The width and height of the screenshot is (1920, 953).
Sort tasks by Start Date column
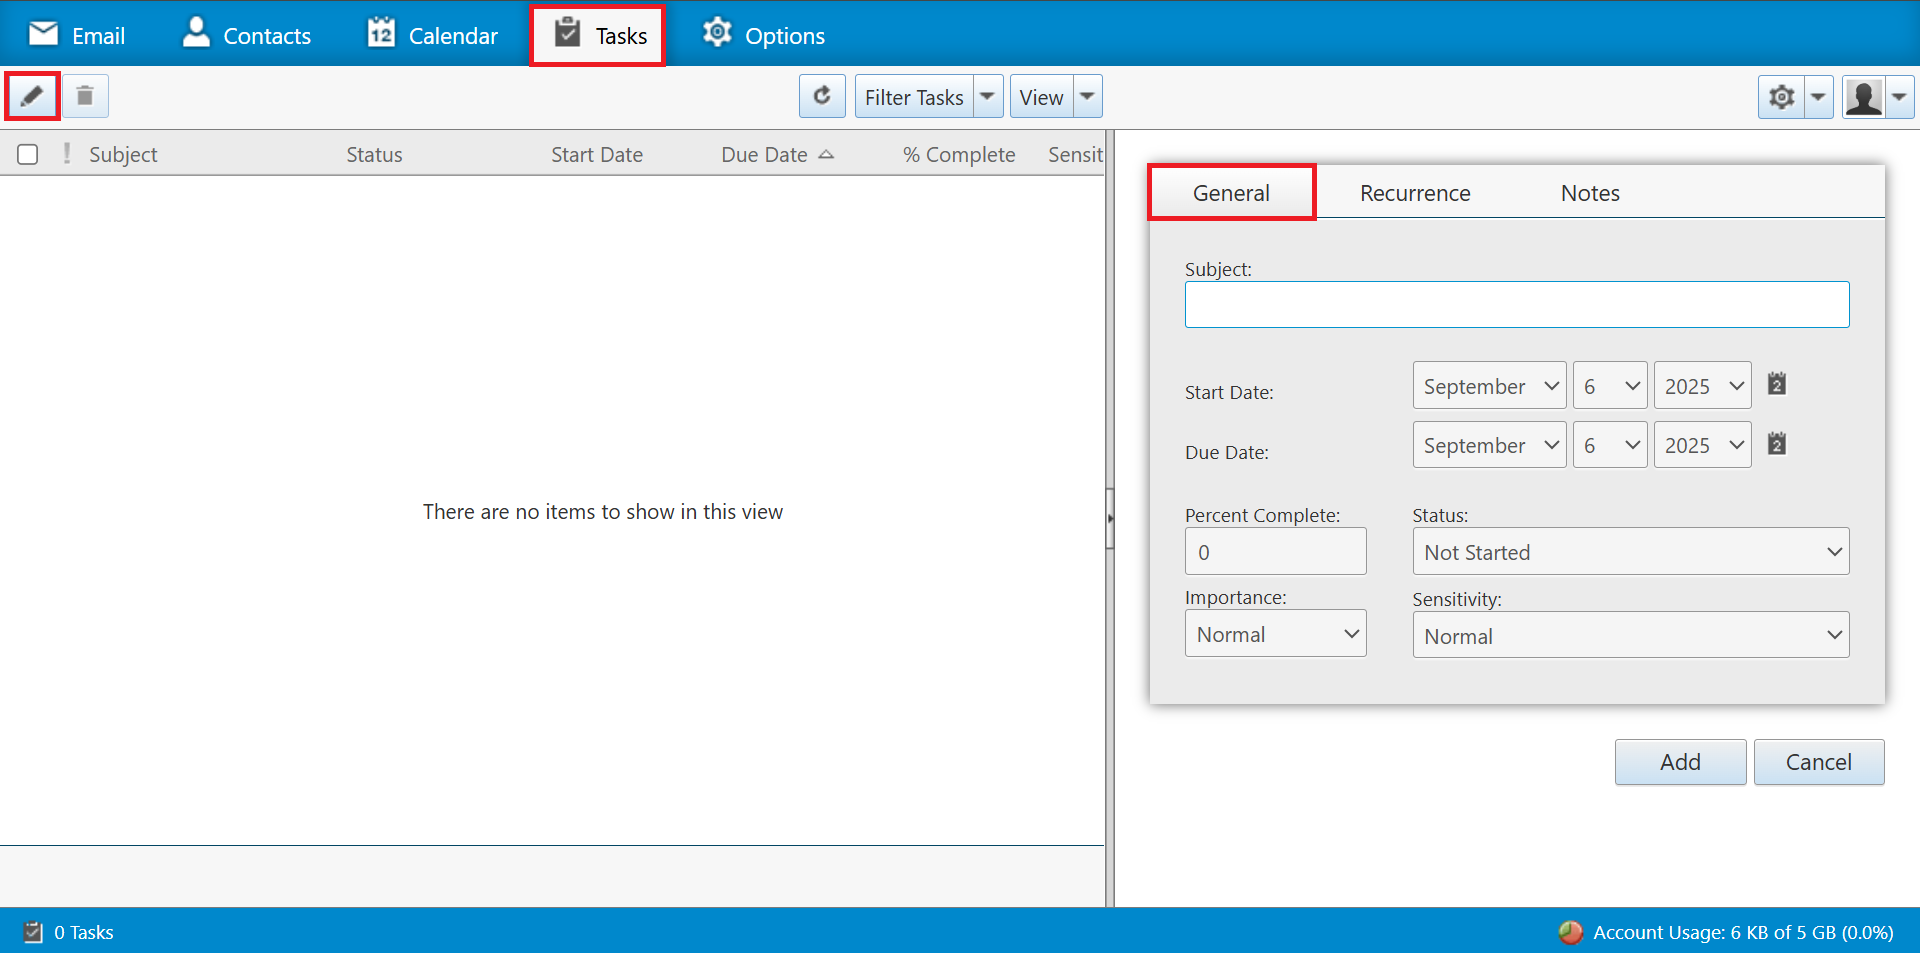pyautogui.click(x=597, y=154)
